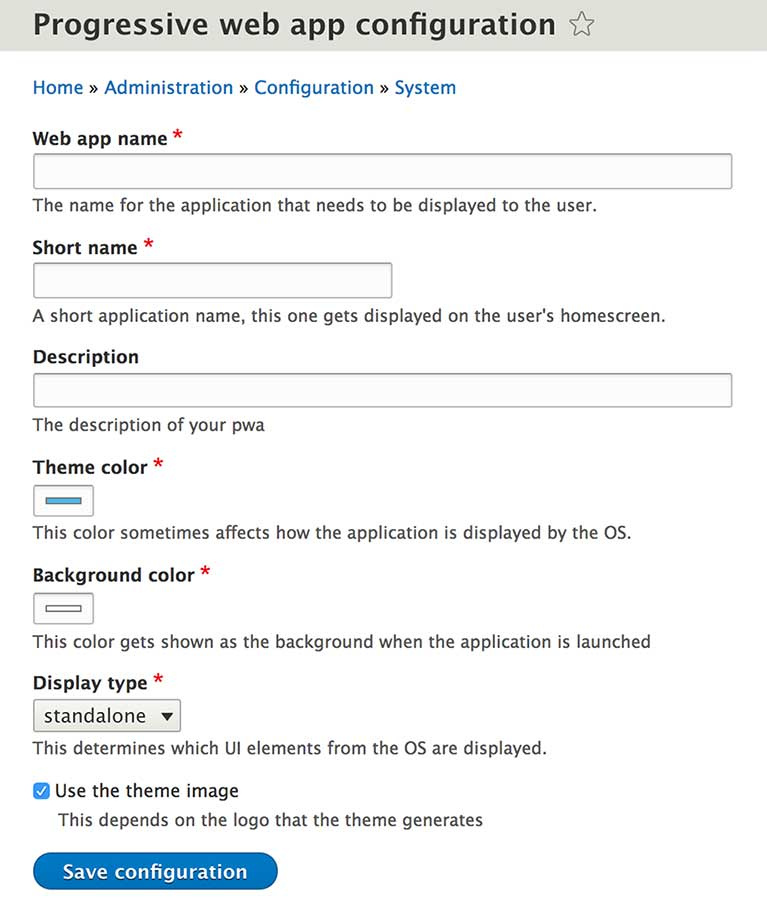Image resolution: width=767 pixels, height=909 pixels.
Task: Open the System breadcrumb link
Action: coord(425,88)
